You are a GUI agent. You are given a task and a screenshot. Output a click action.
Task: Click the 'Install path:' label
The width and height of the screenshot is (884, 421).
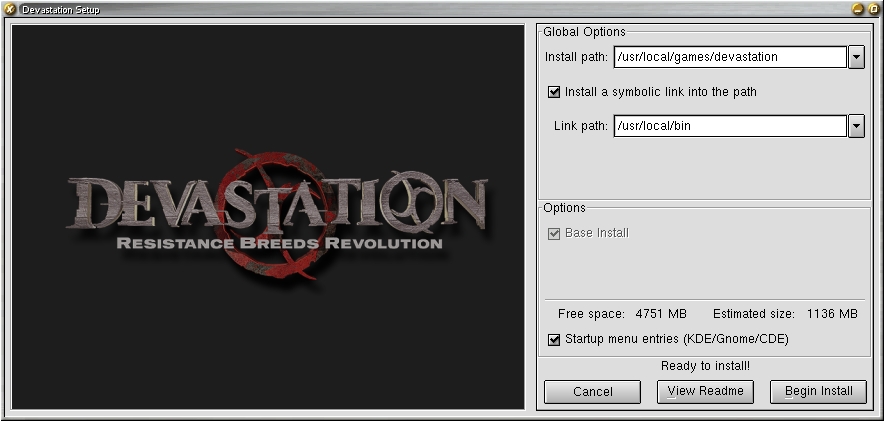coord(576,57)
